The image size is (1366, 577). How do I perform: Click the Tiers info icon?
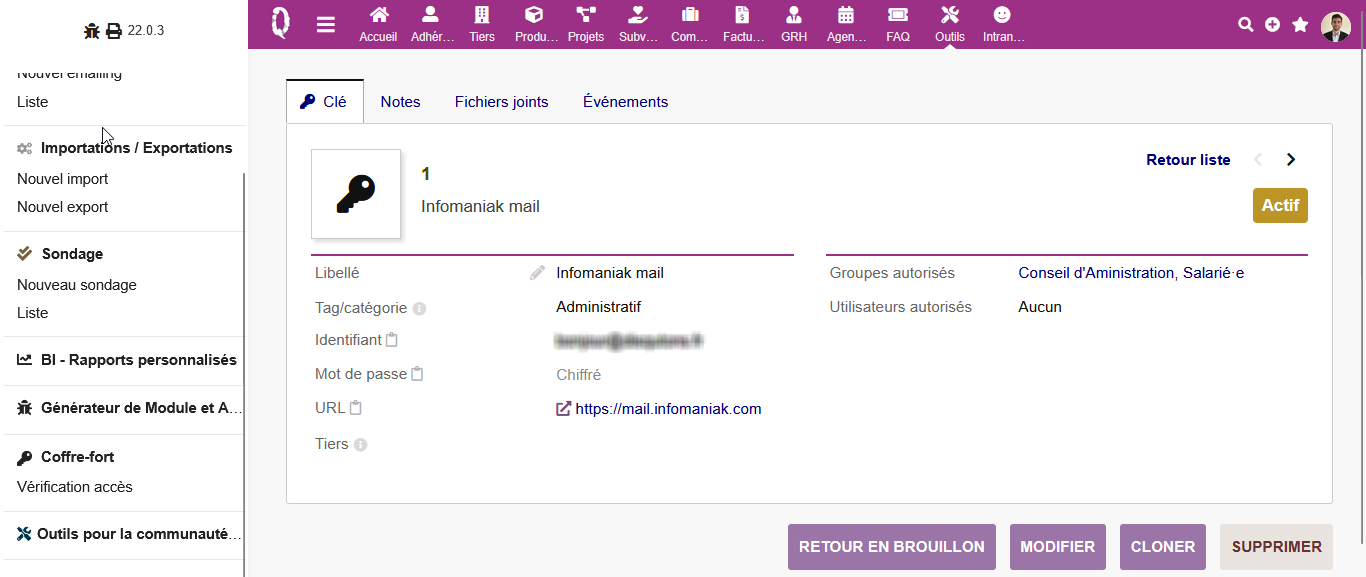point(361,445)
